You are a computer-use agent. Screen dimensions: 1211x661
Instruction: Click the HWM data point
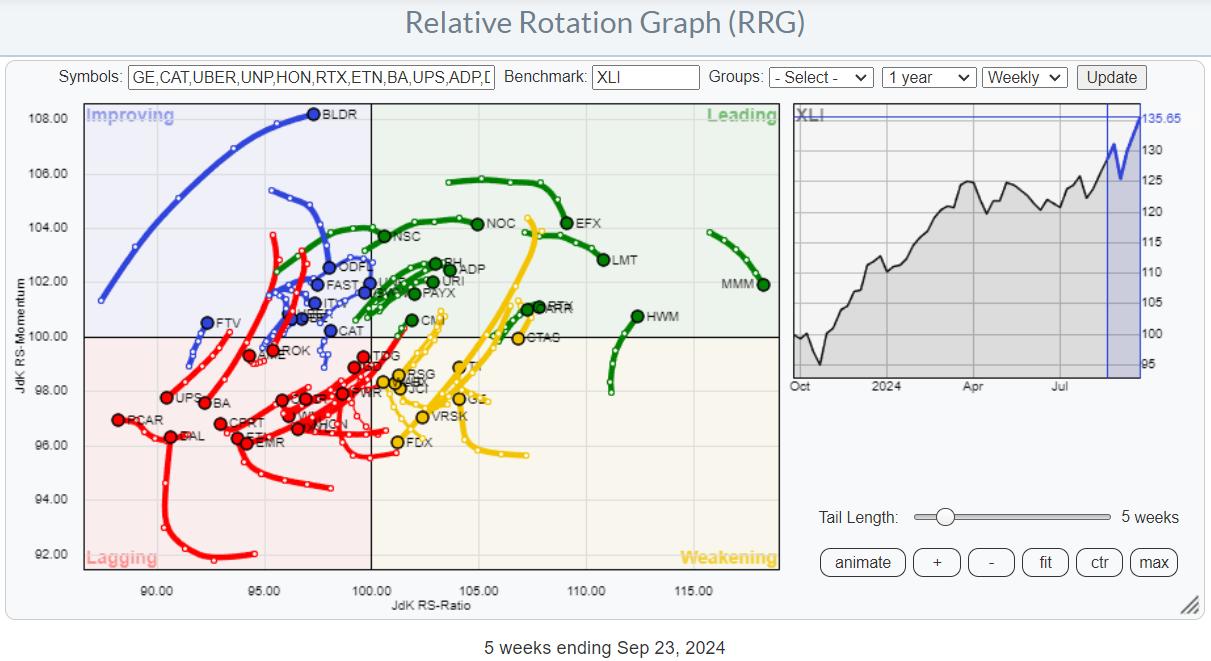pos(638,316)
